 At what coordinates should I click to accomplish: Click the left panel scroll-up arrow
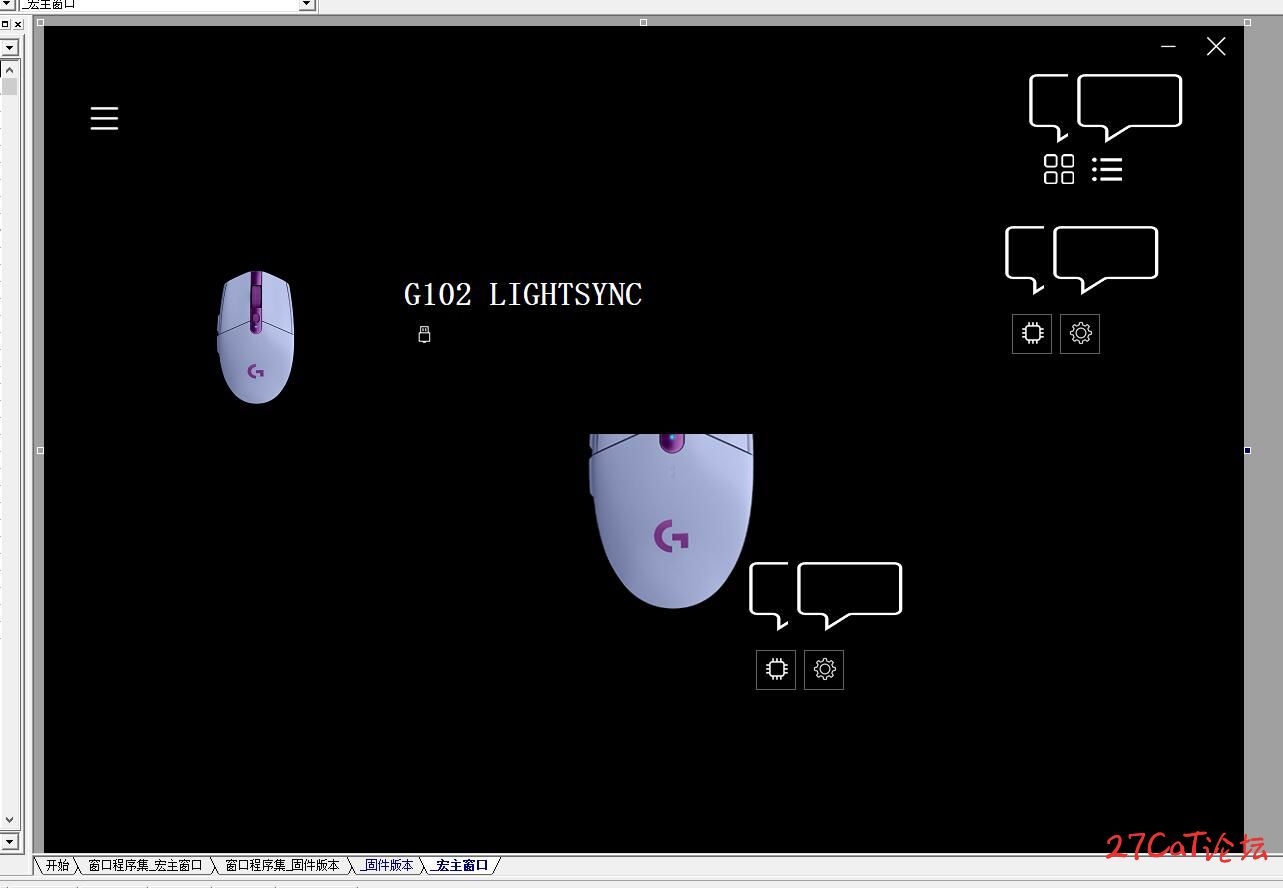(x=9, y=69)
